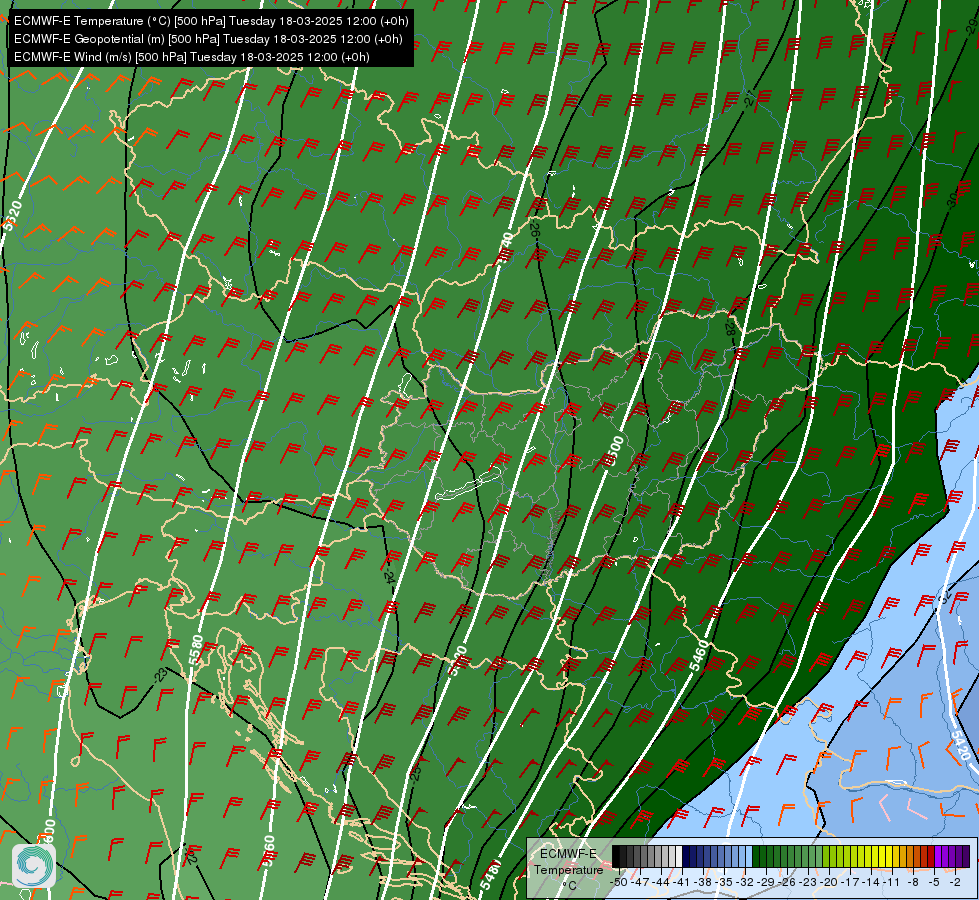Viewport: 979px width, 900px height.
Task: Click the -24 isotherm label on map
Action: pos(389,575)
